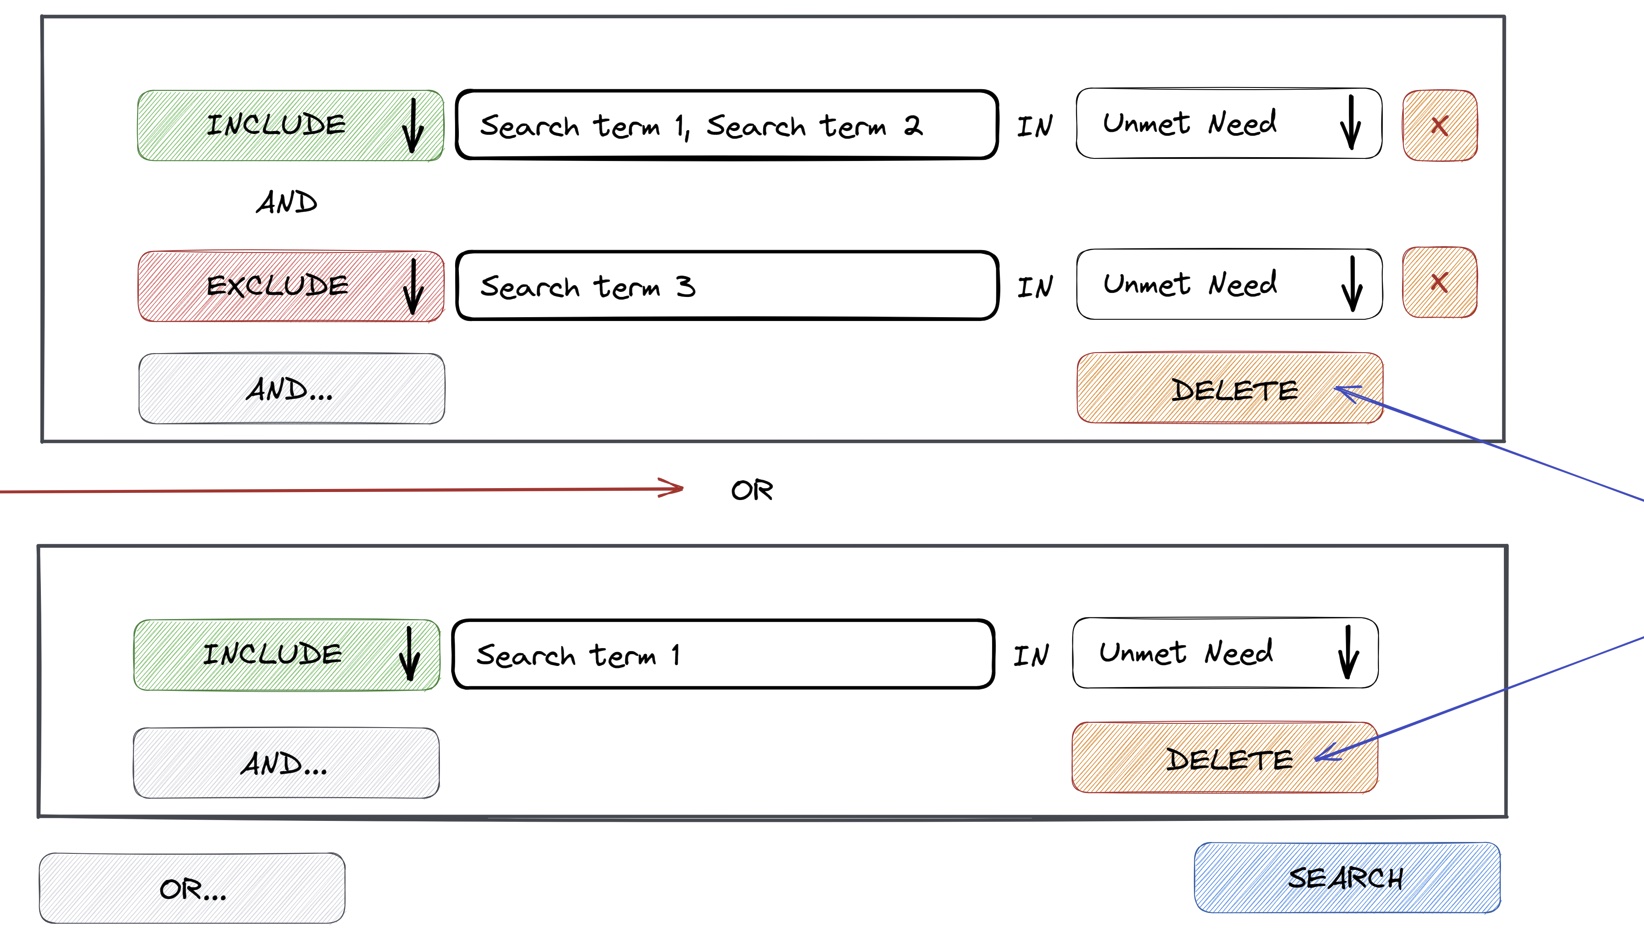Run the query with the SEARCH button
Image resolution: width=1644 pixels, height=929 pixels.
click(1346, 878)
